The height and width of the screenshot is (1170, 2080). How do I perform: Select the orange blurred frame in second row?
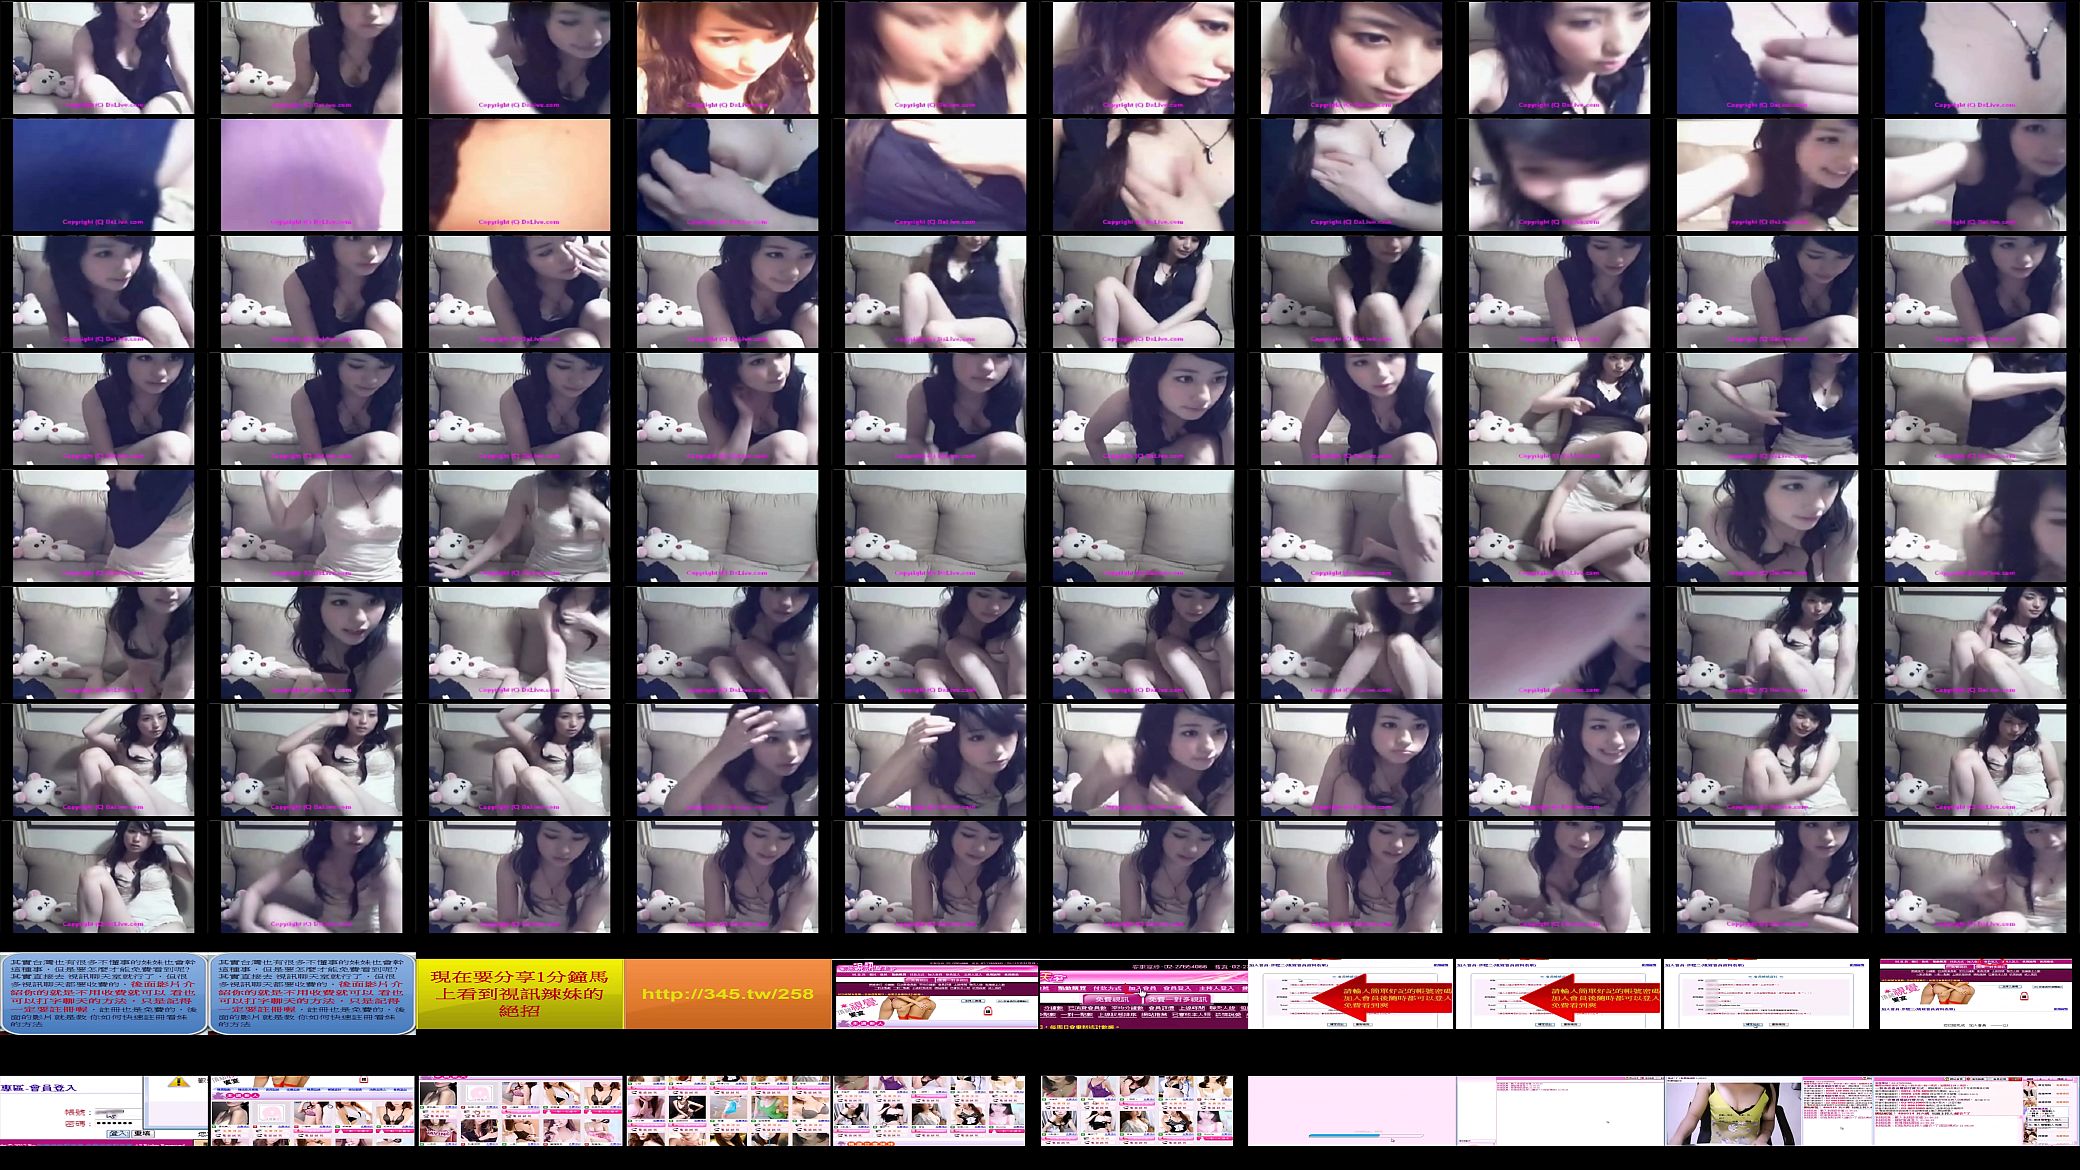pos(519,175)
